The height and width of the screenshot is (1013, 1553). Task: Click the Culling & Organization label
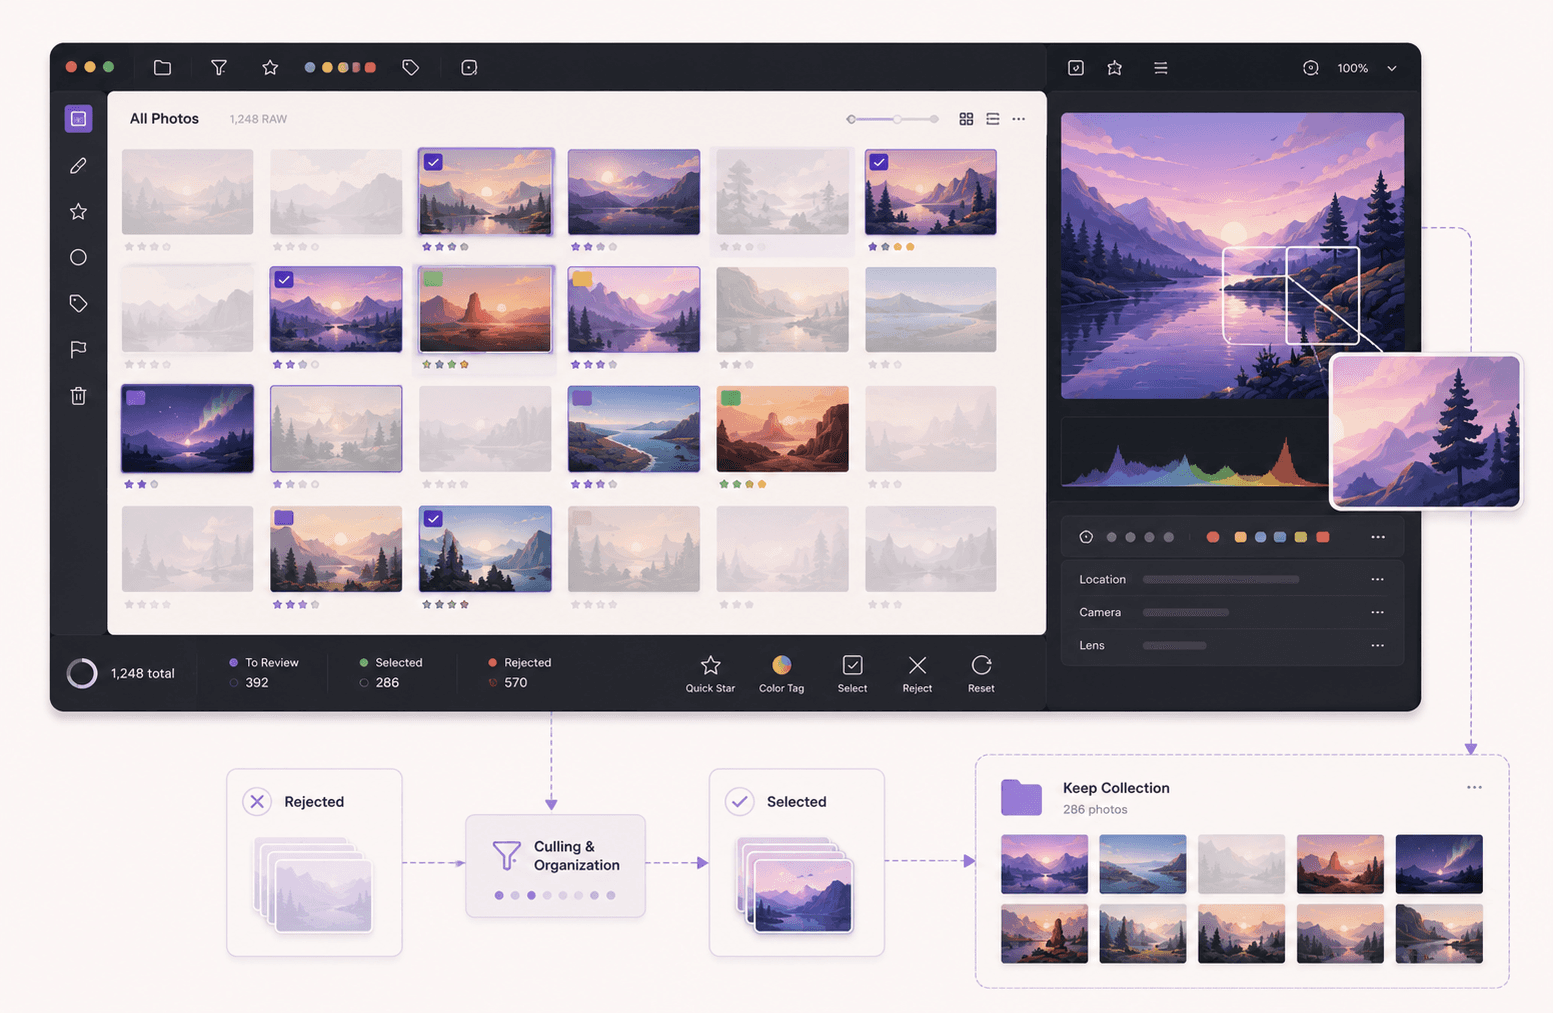pyautogui.click(x=576, y=856)
